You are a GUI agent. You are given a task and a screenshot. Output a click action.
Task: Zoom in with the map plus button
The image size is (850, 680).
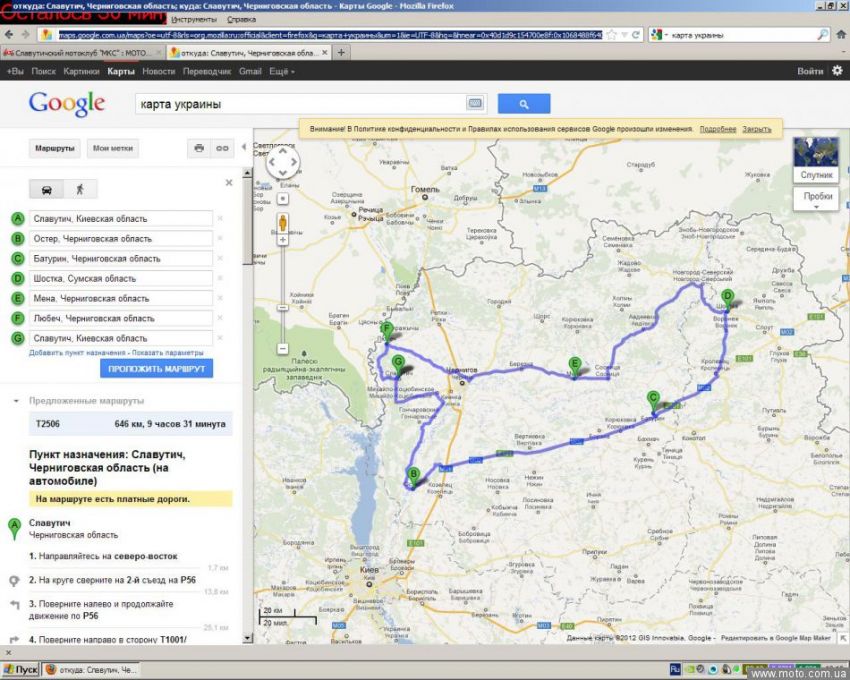point(282,240)
